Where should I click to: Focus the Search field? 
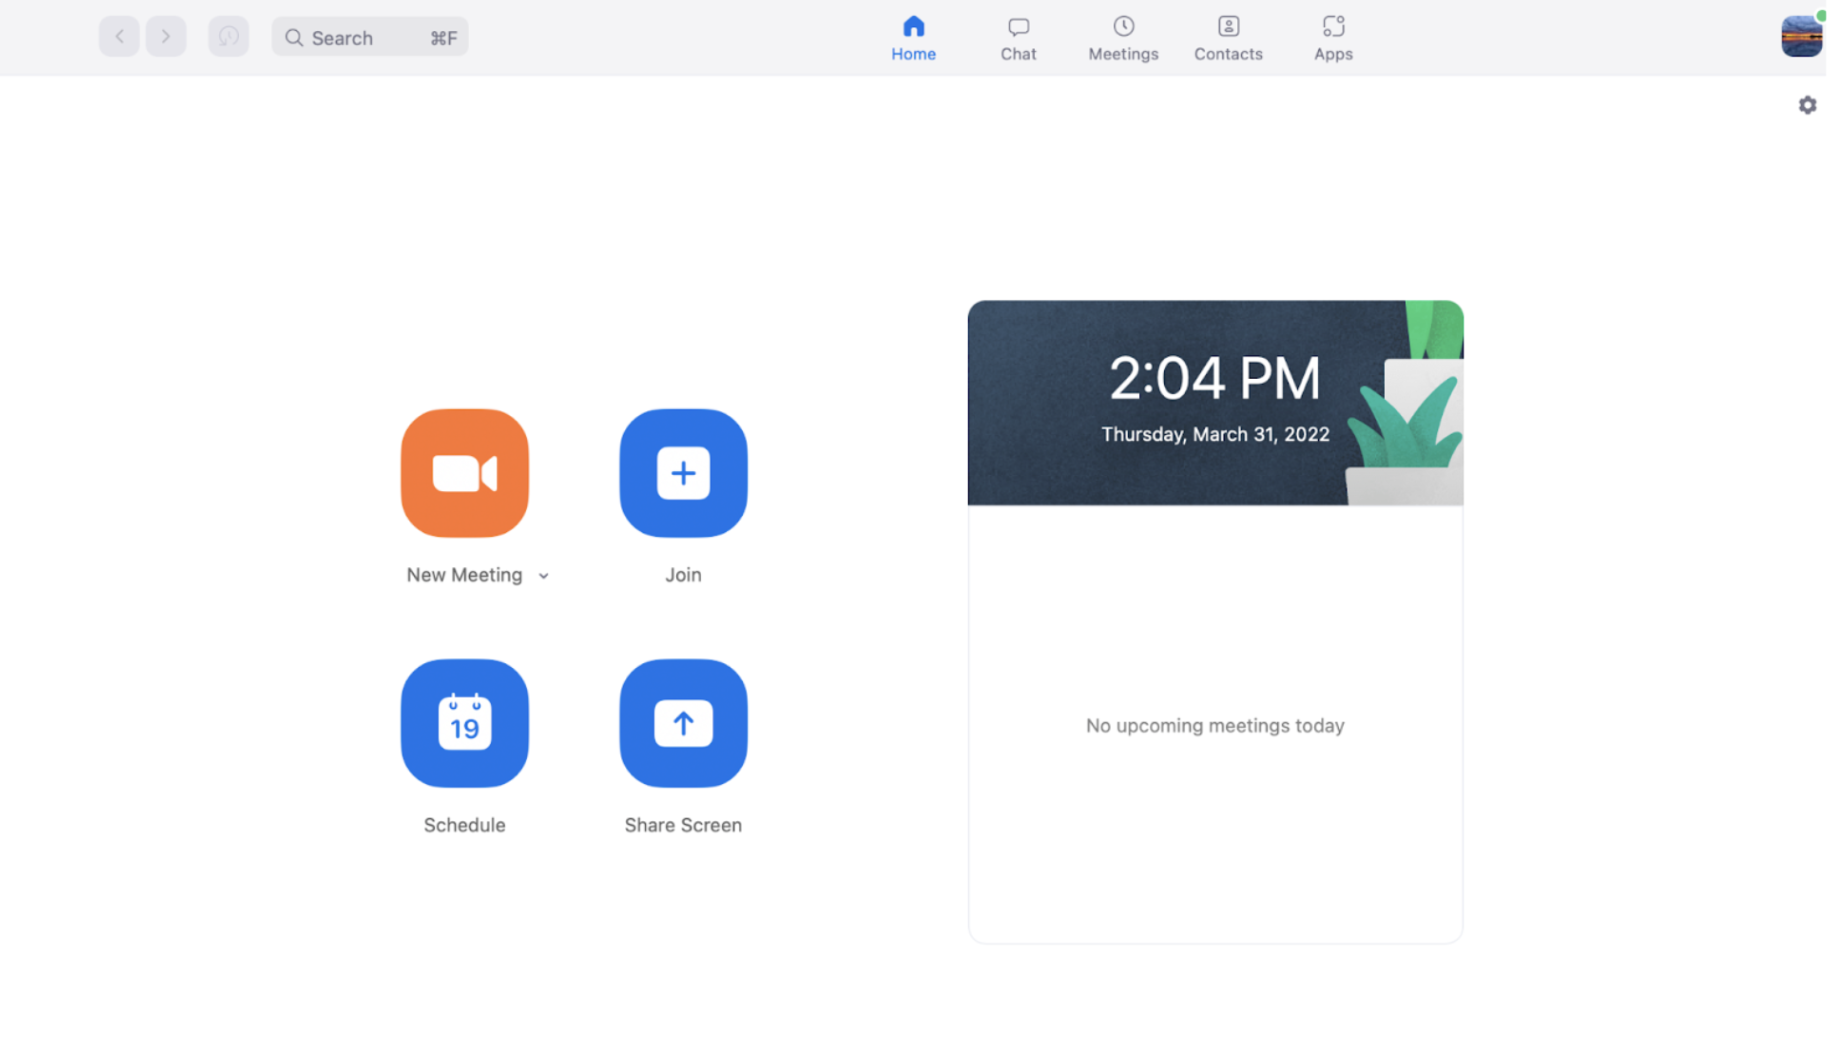pos(370,37)
